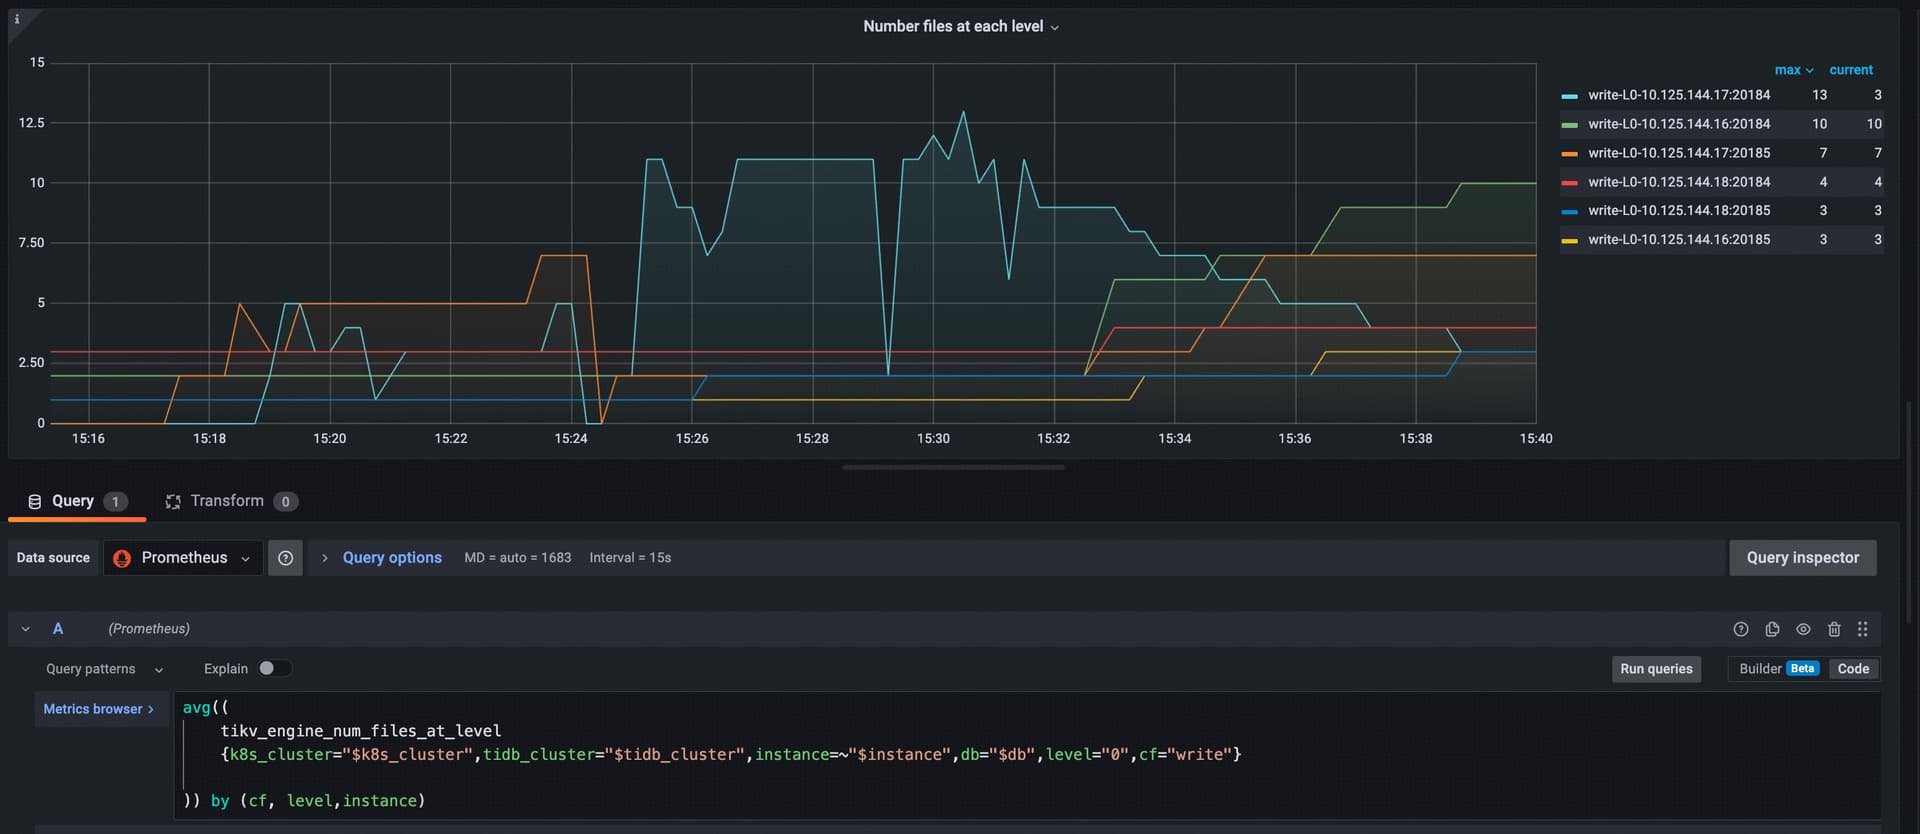Click the query A help icon
Screen dimensions: 1920x834
[1740, 629]
